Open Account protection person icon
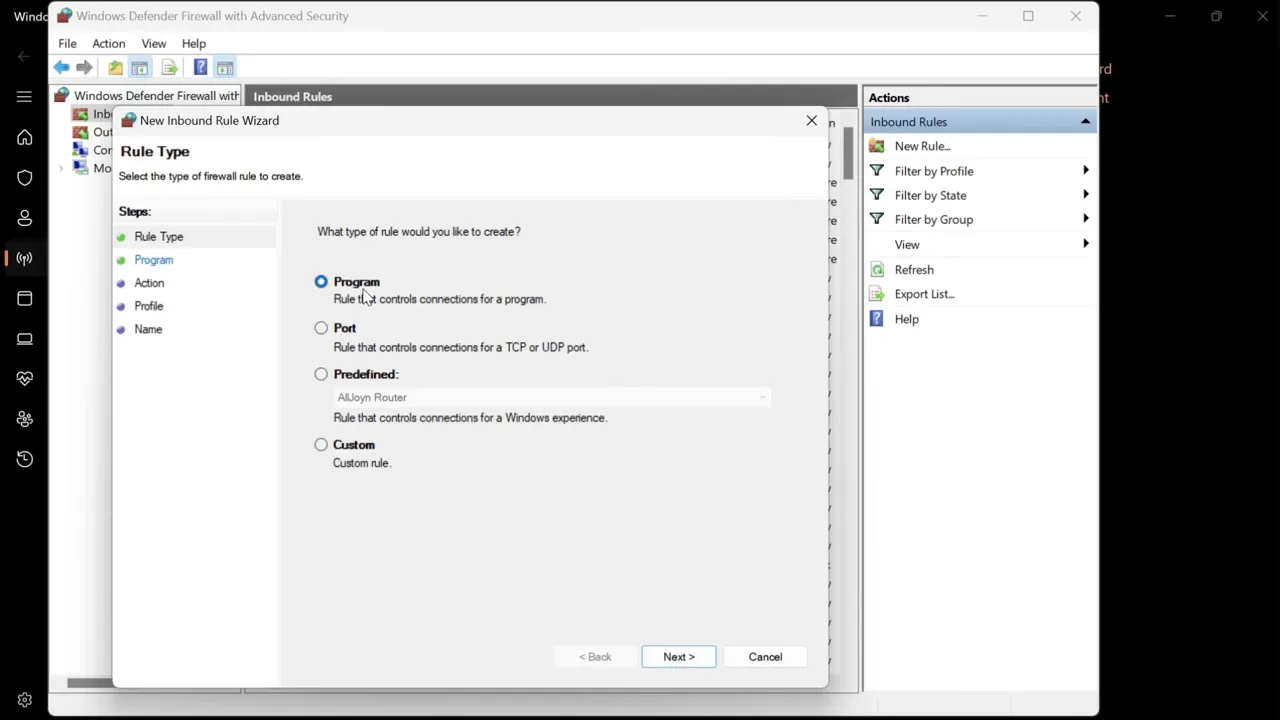This screenshot has width=1280, height=720. pyautogui.click(x=24, y=218)
